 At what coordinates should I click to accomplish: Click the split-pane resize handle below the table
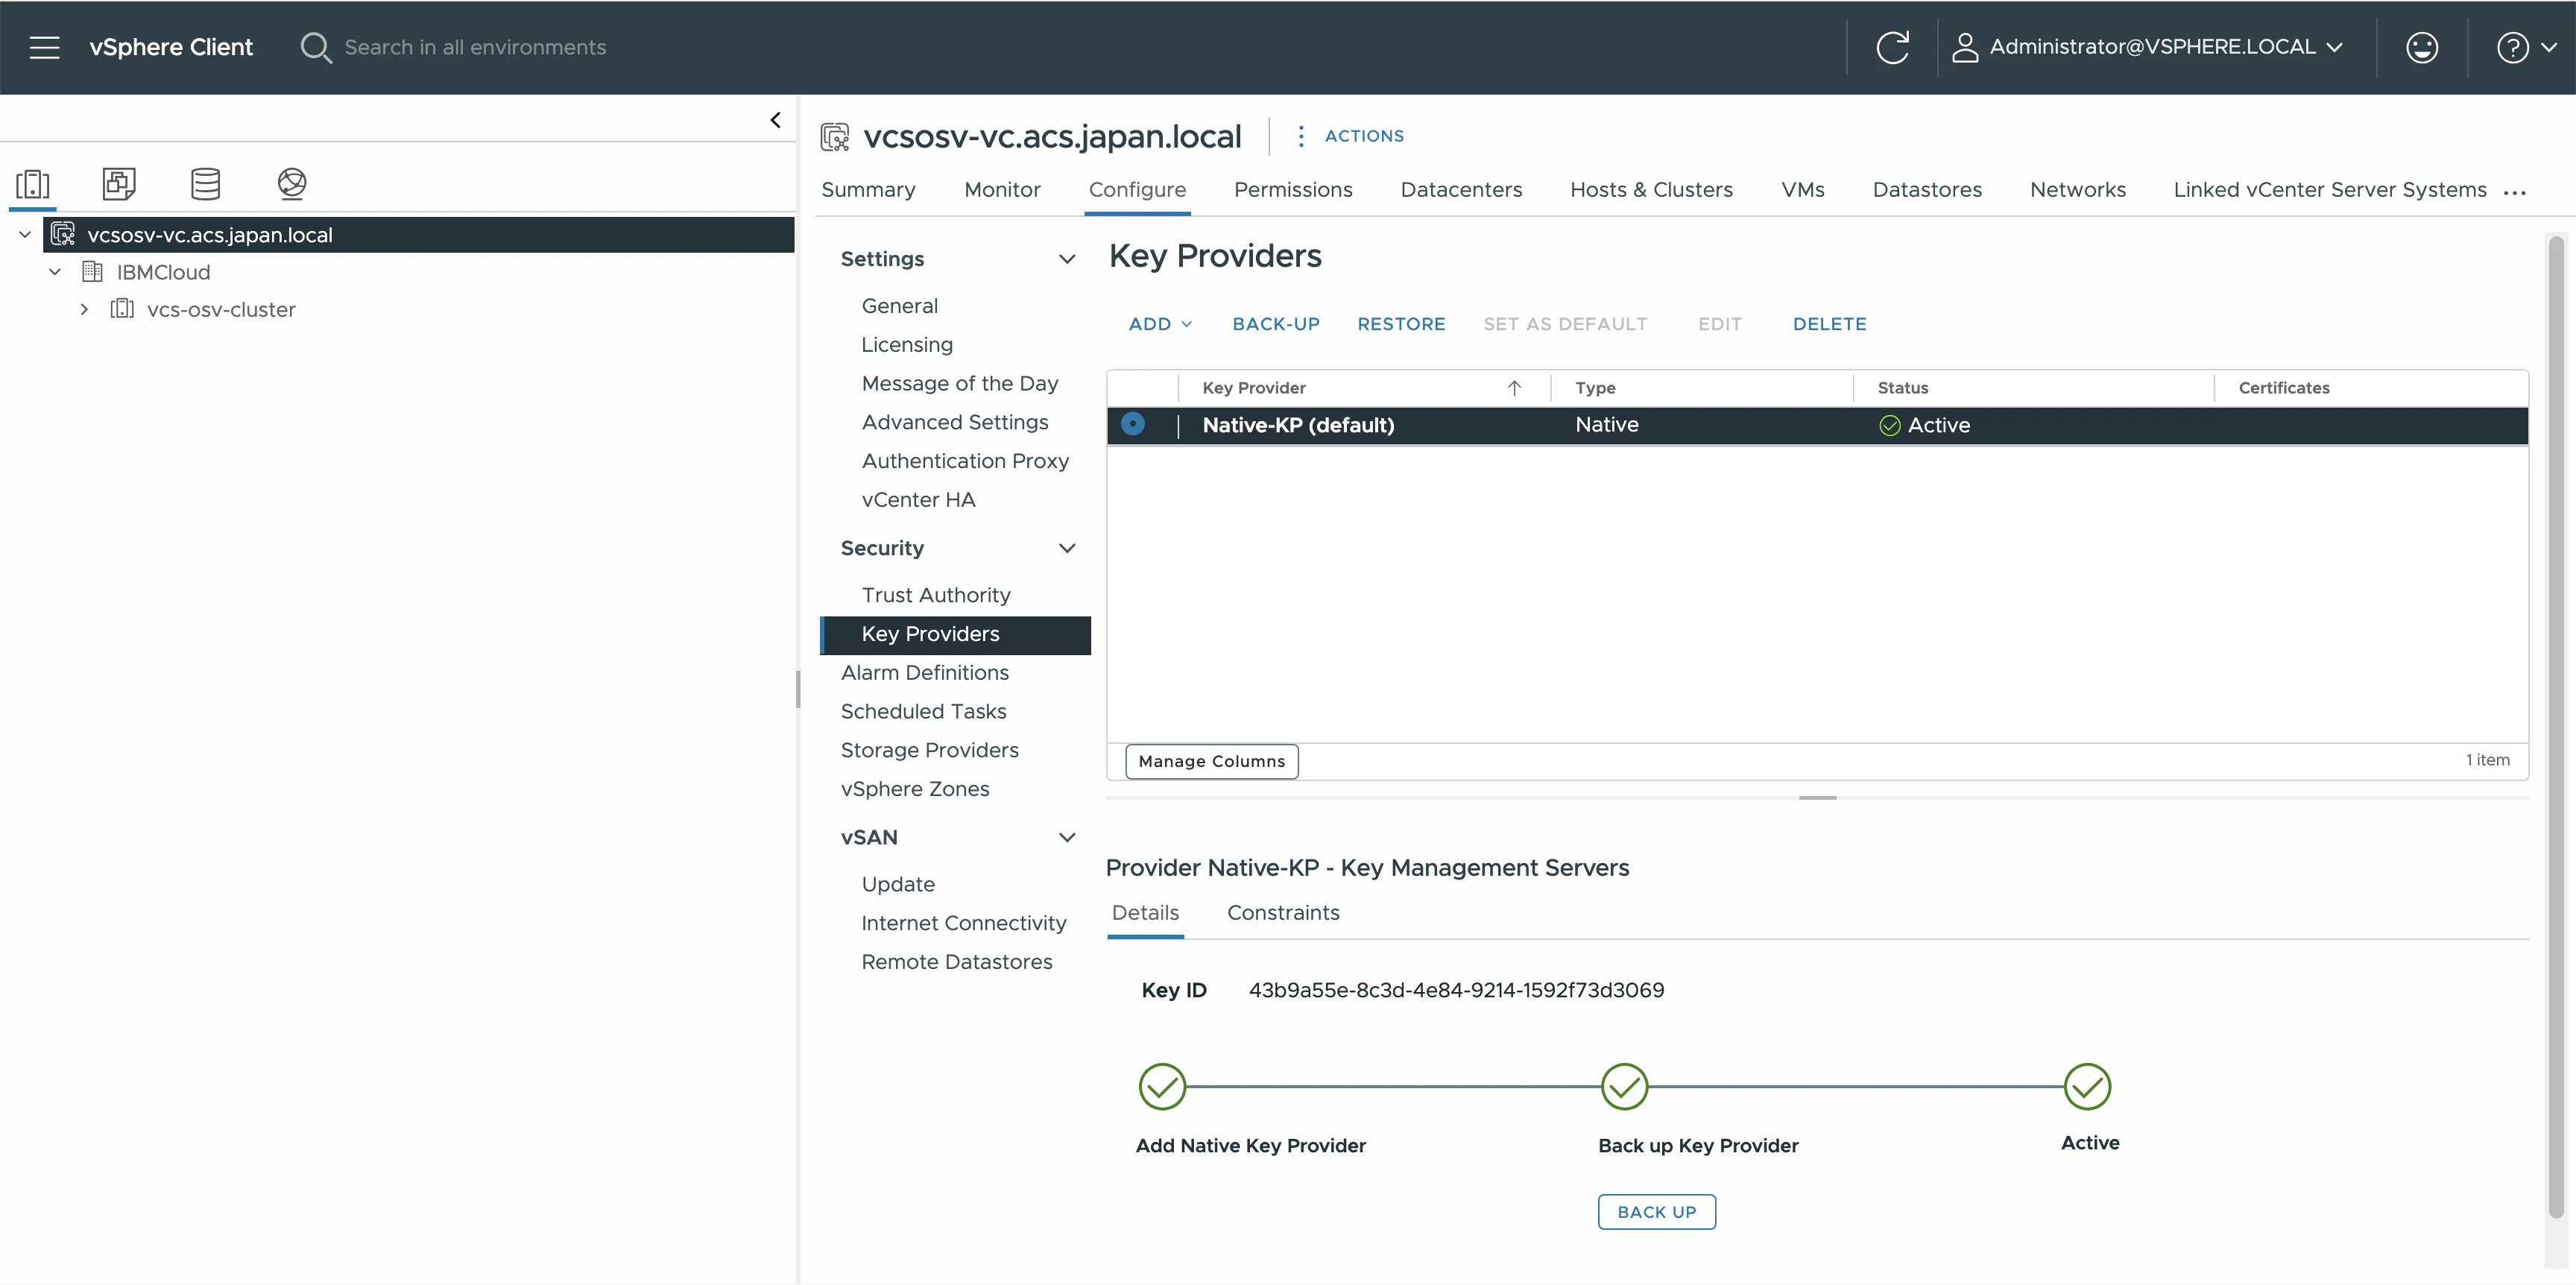coord(1817,798)
